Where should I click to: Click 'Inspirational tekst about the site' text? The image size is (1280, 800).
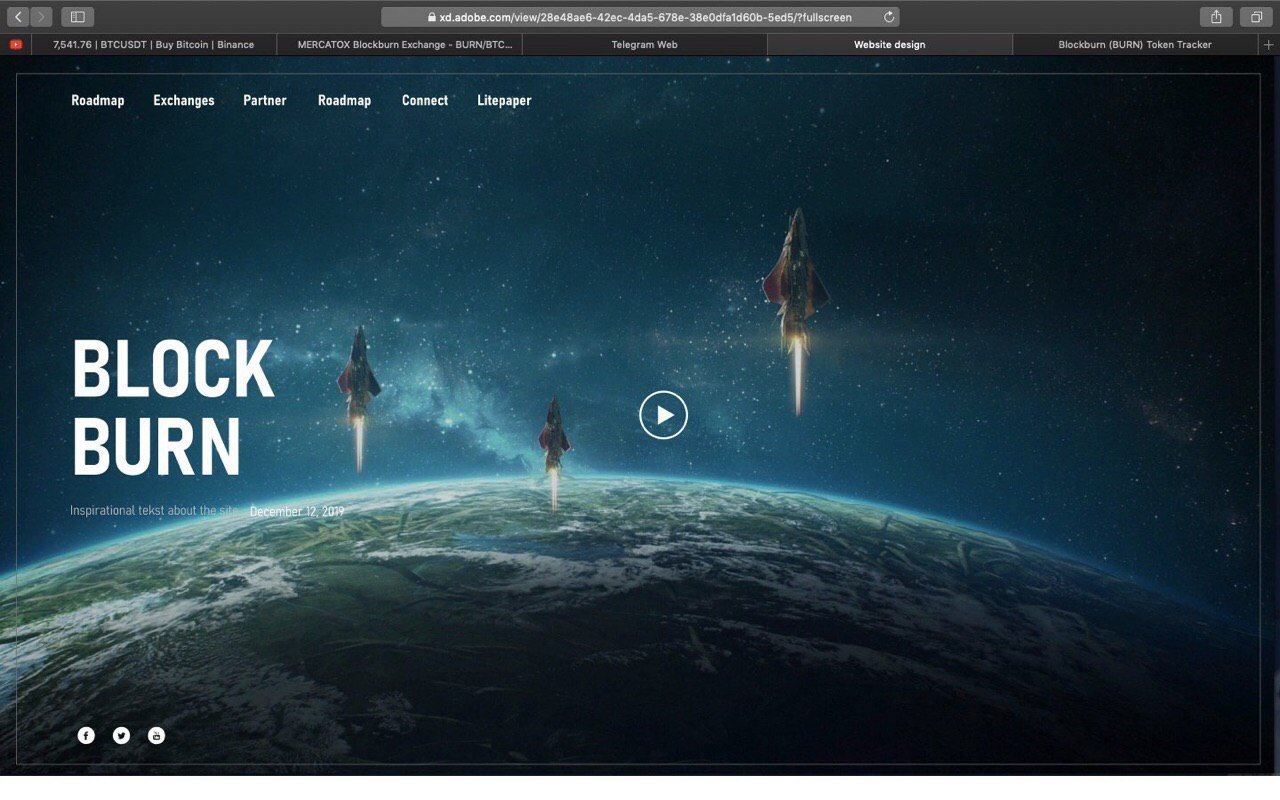(x=154, y=511)
